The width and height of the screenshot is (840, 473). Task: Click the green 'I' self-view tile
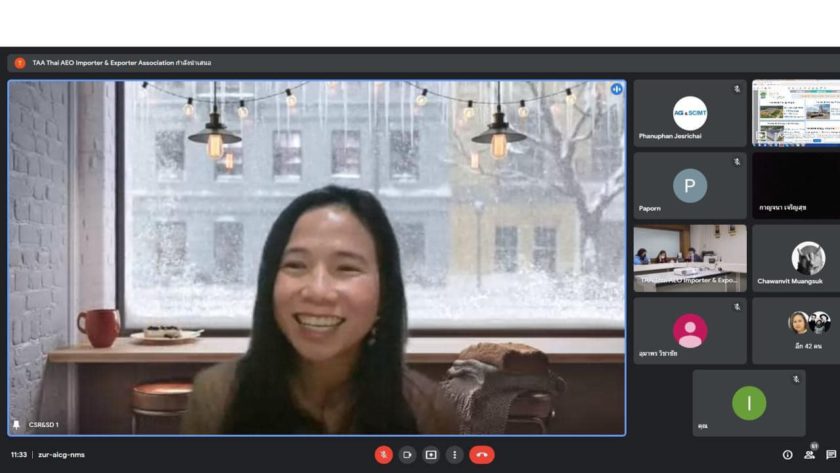pos(748,403)
